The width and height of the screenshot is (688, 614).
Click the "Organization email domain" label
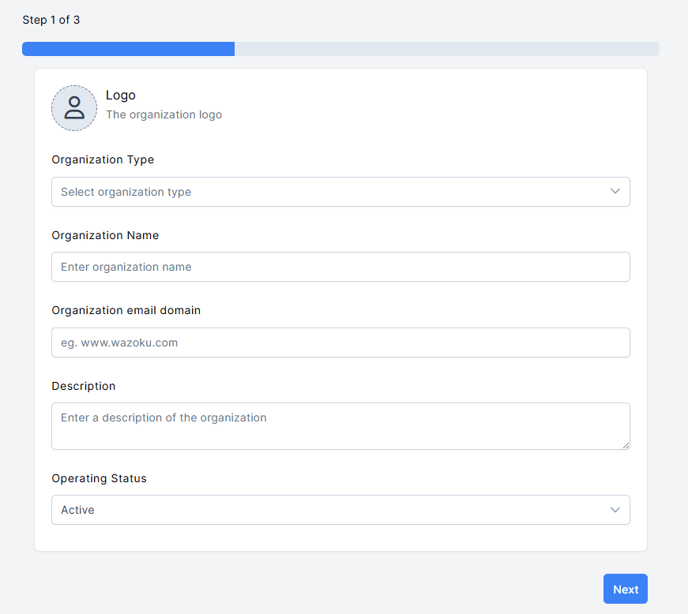pyautogui.click(x=126, y=310)
